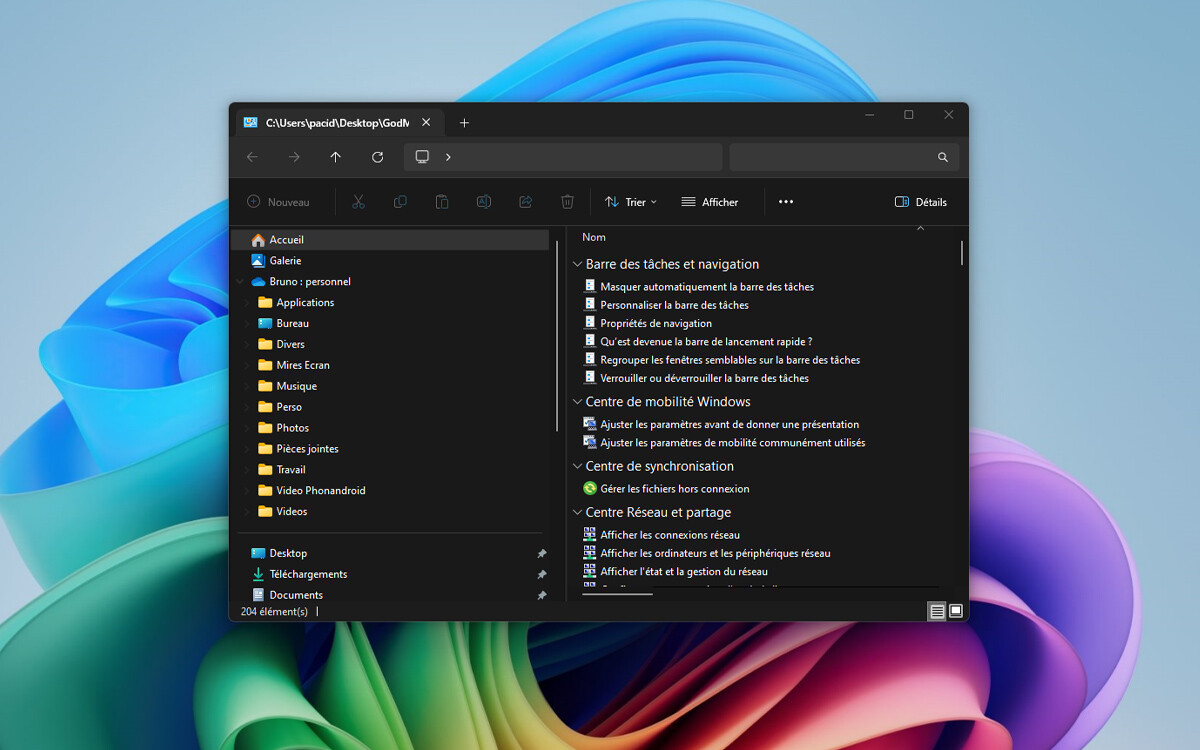1200x750 pixels.
Task: Collapse the Bruno : personnel tree node
Action: 240,282
